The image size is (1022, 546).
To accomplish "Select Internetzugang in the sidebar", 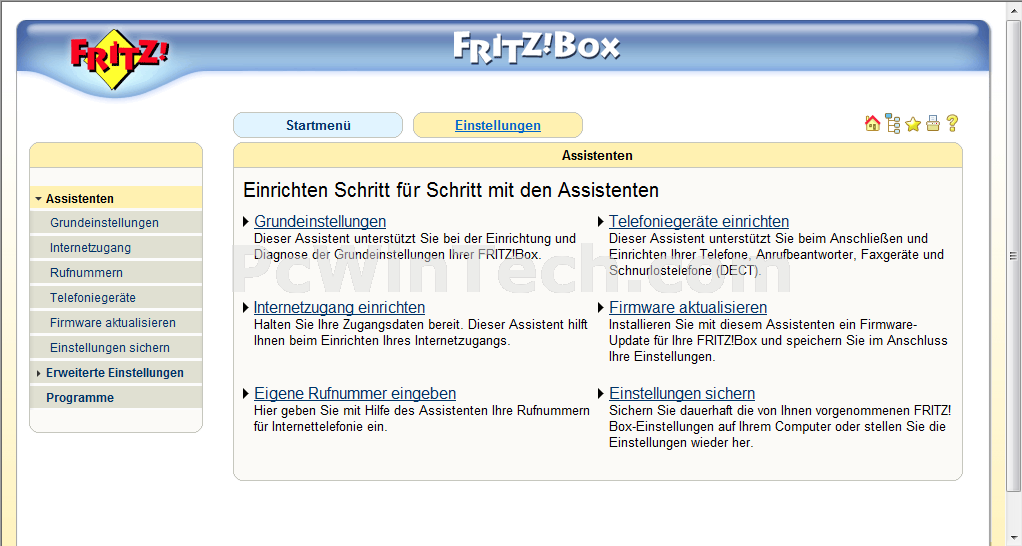I will (x=116, y=248).
